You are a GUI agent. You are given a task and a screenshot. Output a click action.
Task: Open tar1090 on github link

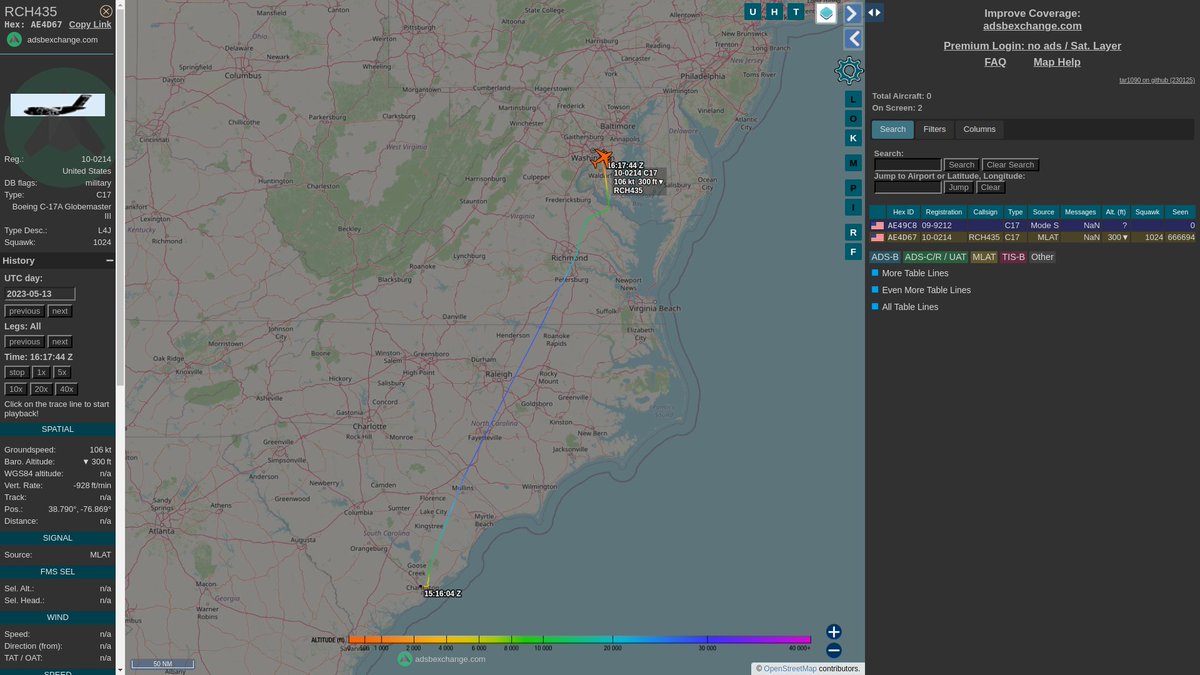[x=1156, y=80]
